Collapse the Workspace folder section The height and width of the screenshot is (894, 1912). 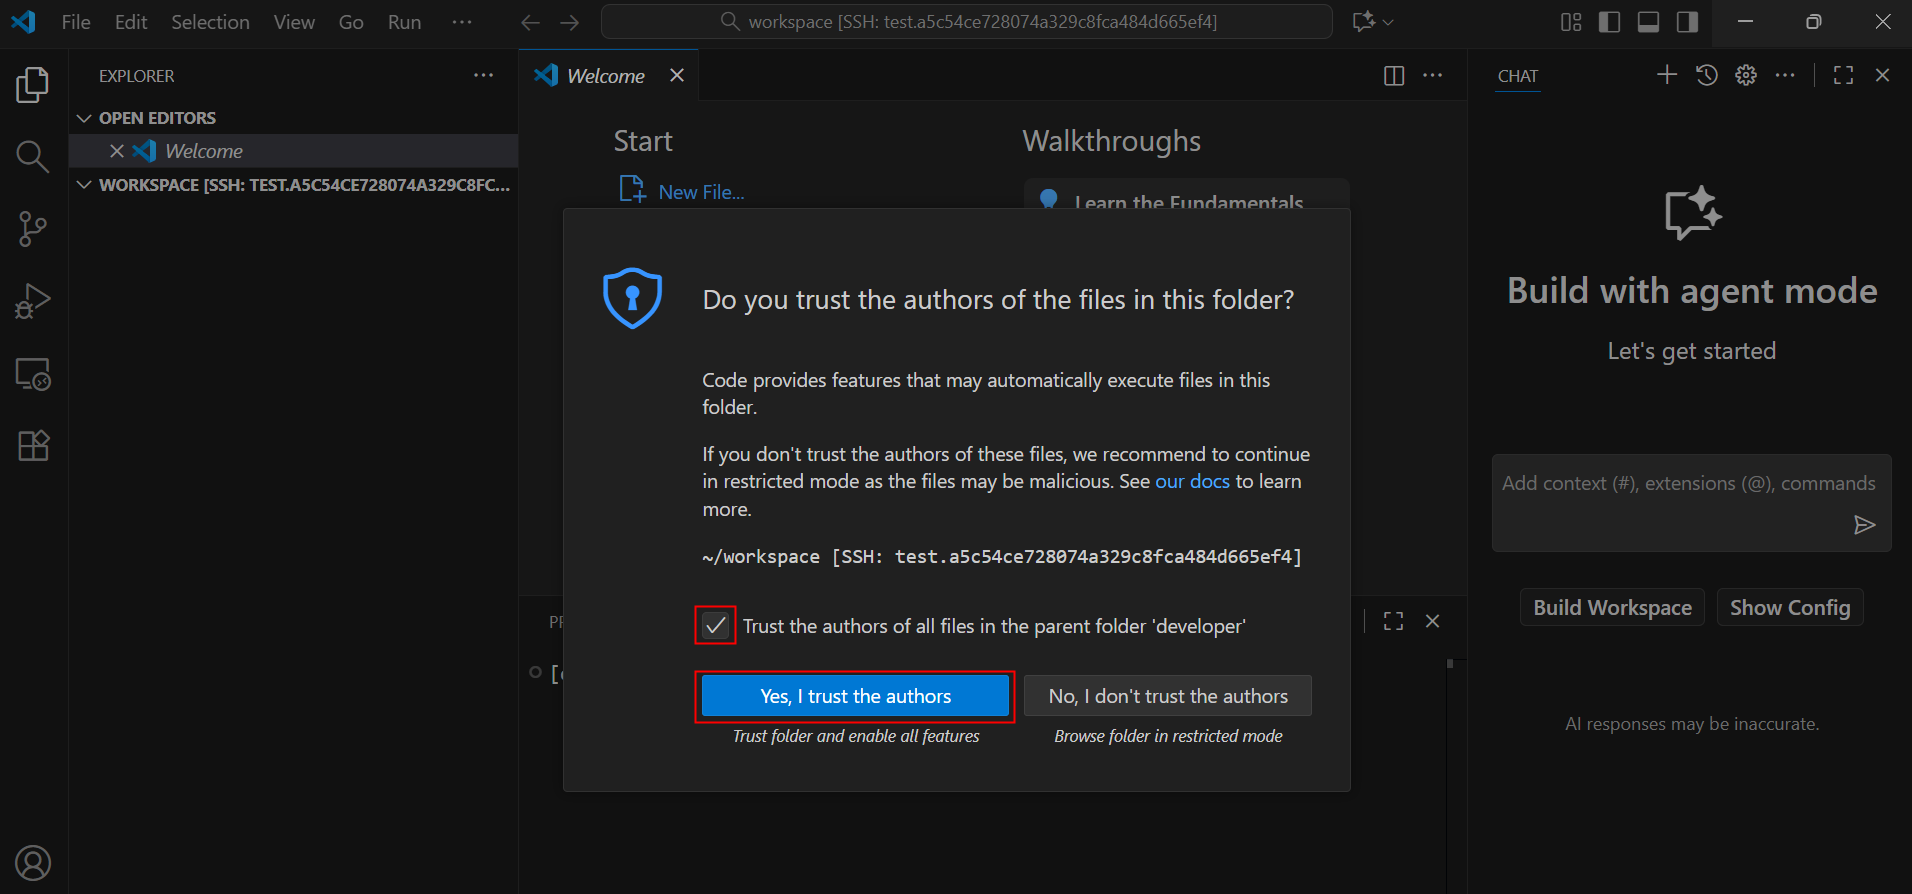85,185
